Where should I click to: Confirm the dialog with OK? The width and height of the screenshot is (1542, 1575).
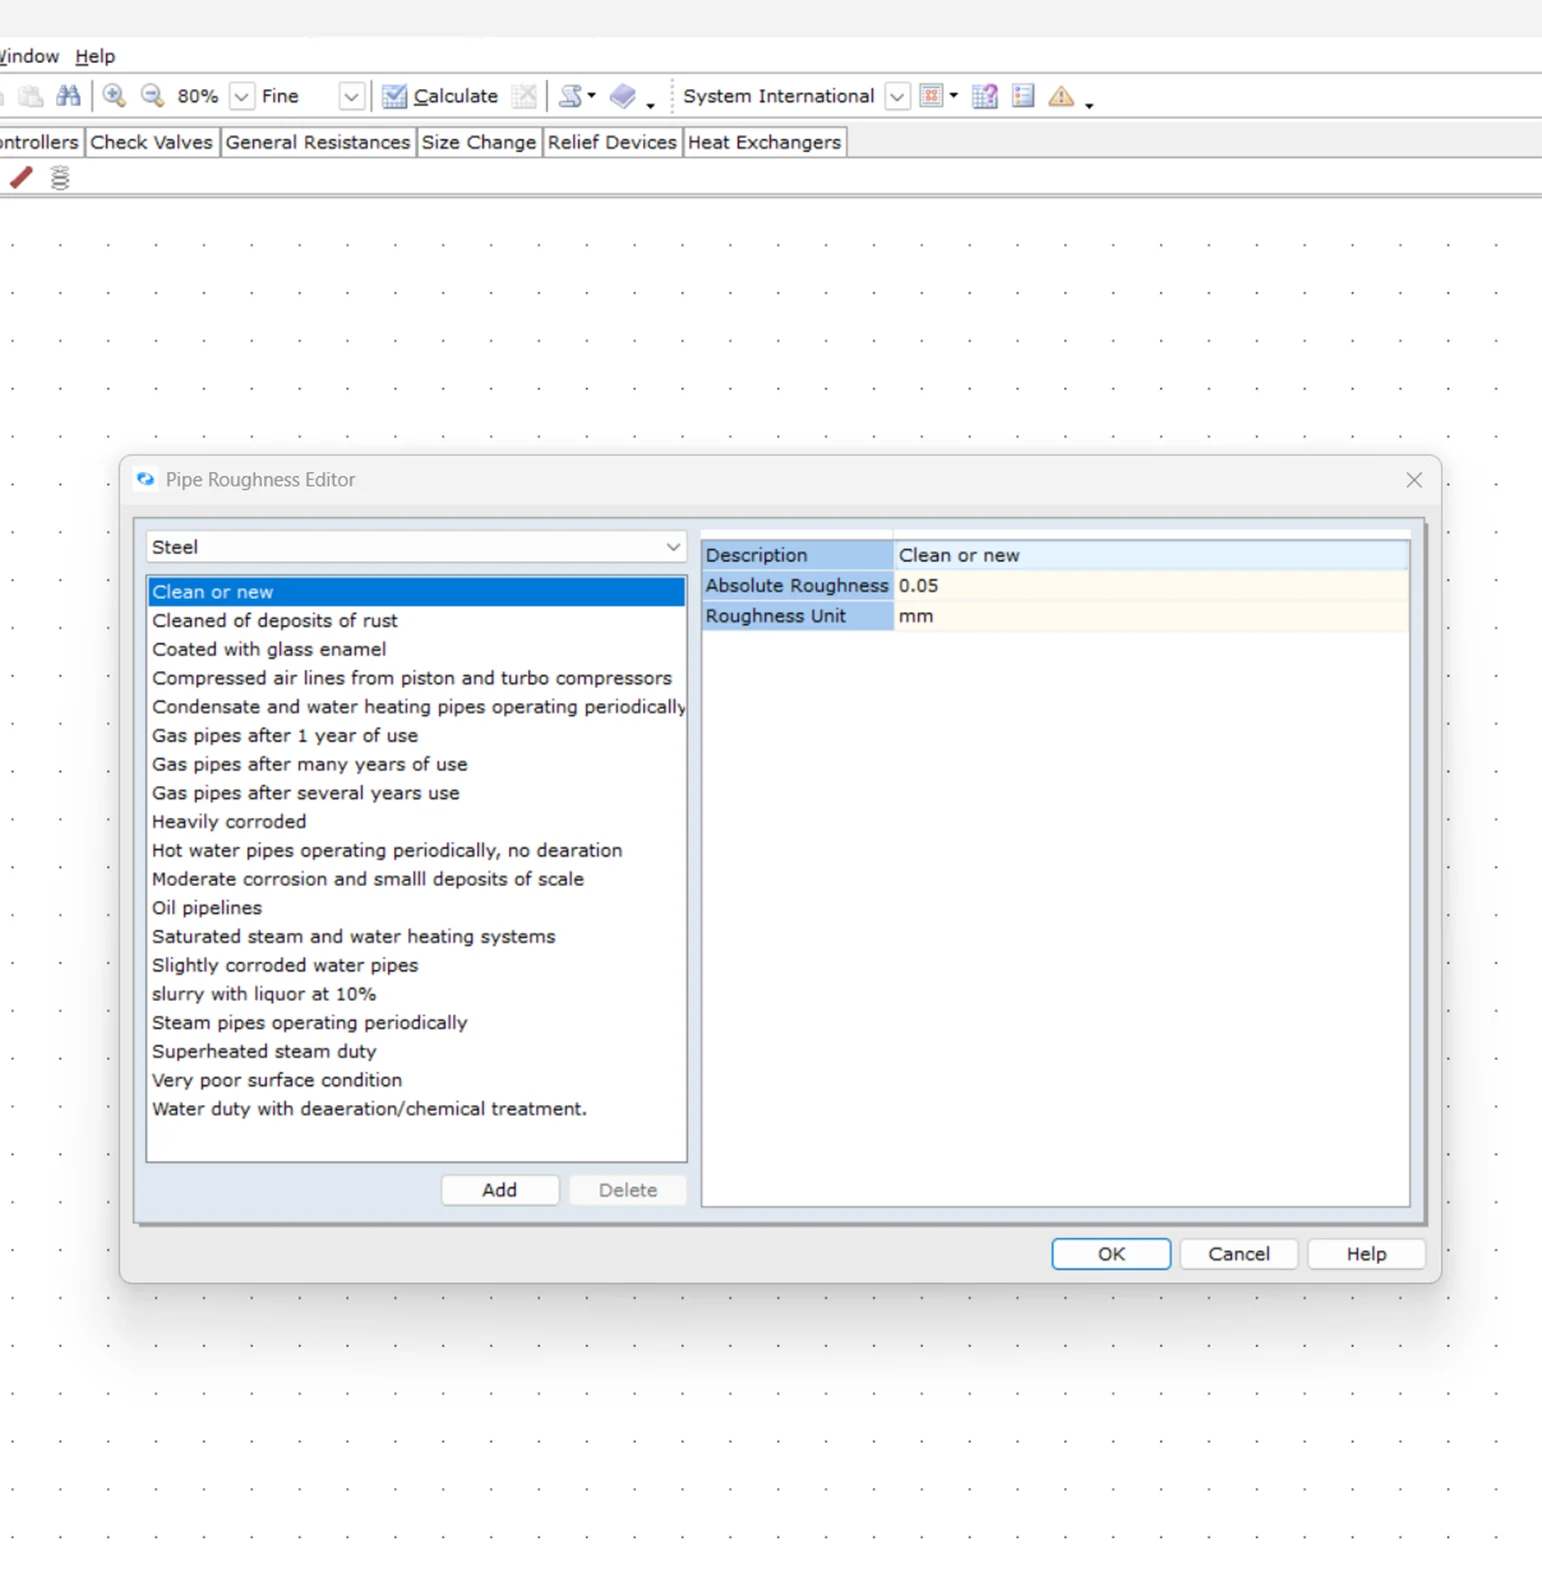click(x=1110, y=1254)
